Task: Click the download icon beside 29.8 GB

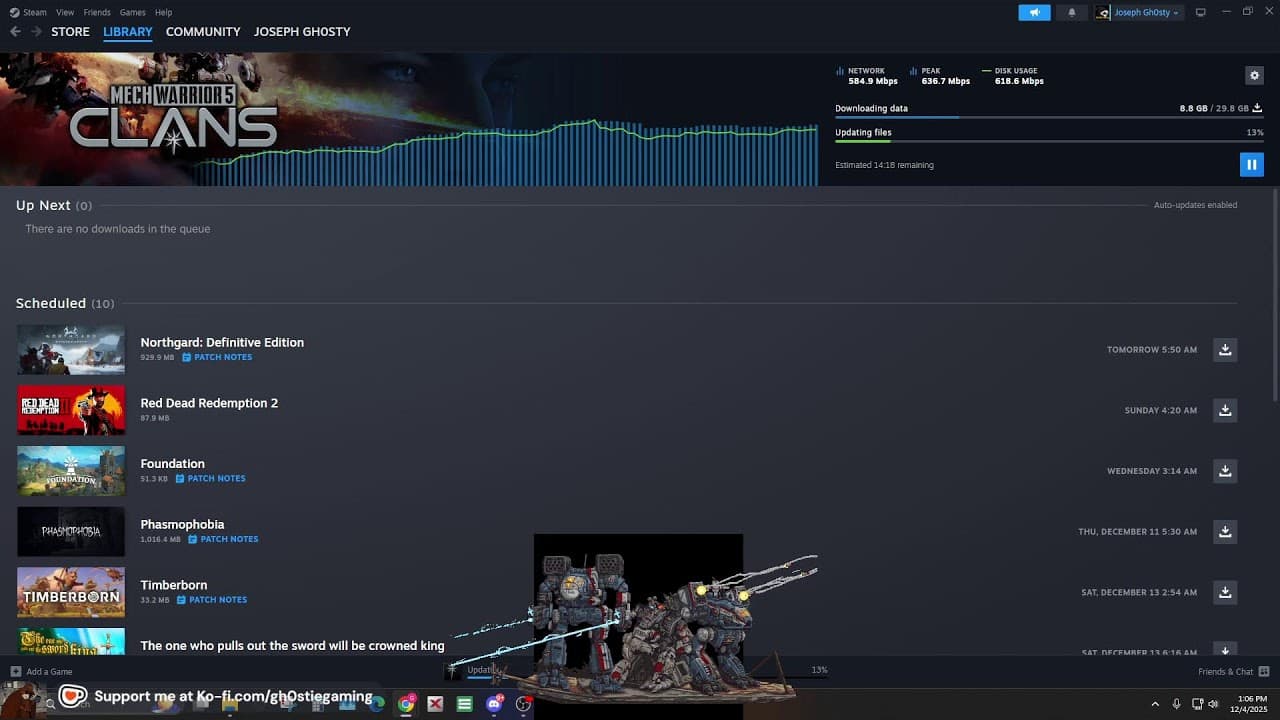Action: 1257,108
